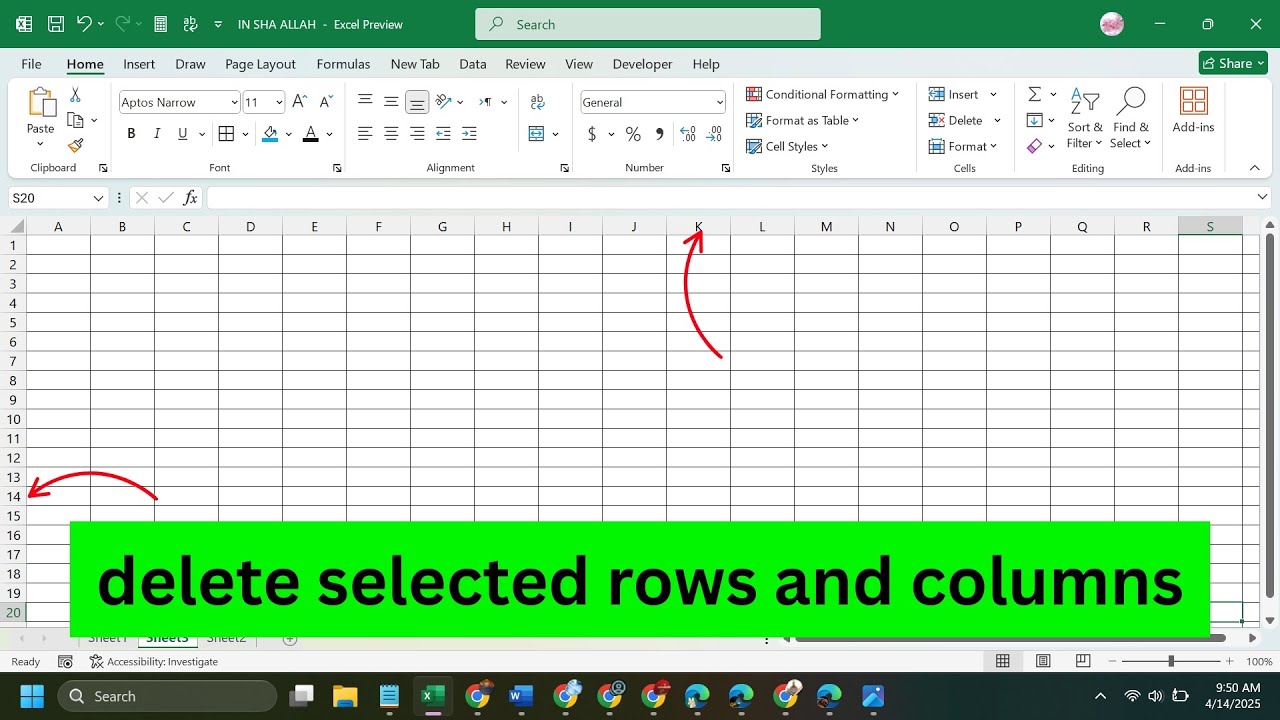Click the Search box in title bar
This screenshot has height=720, width=1280.
[648, 24]
